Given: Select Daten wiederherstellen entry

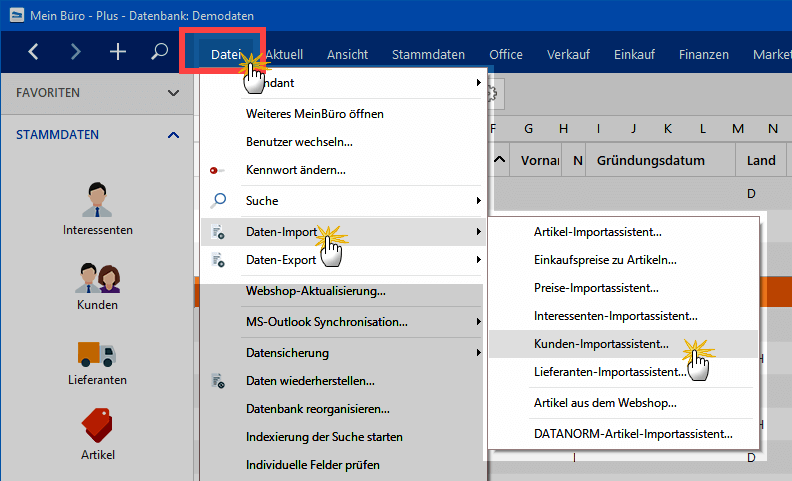Looking at the screenshot, I should (x=343, y=381).
